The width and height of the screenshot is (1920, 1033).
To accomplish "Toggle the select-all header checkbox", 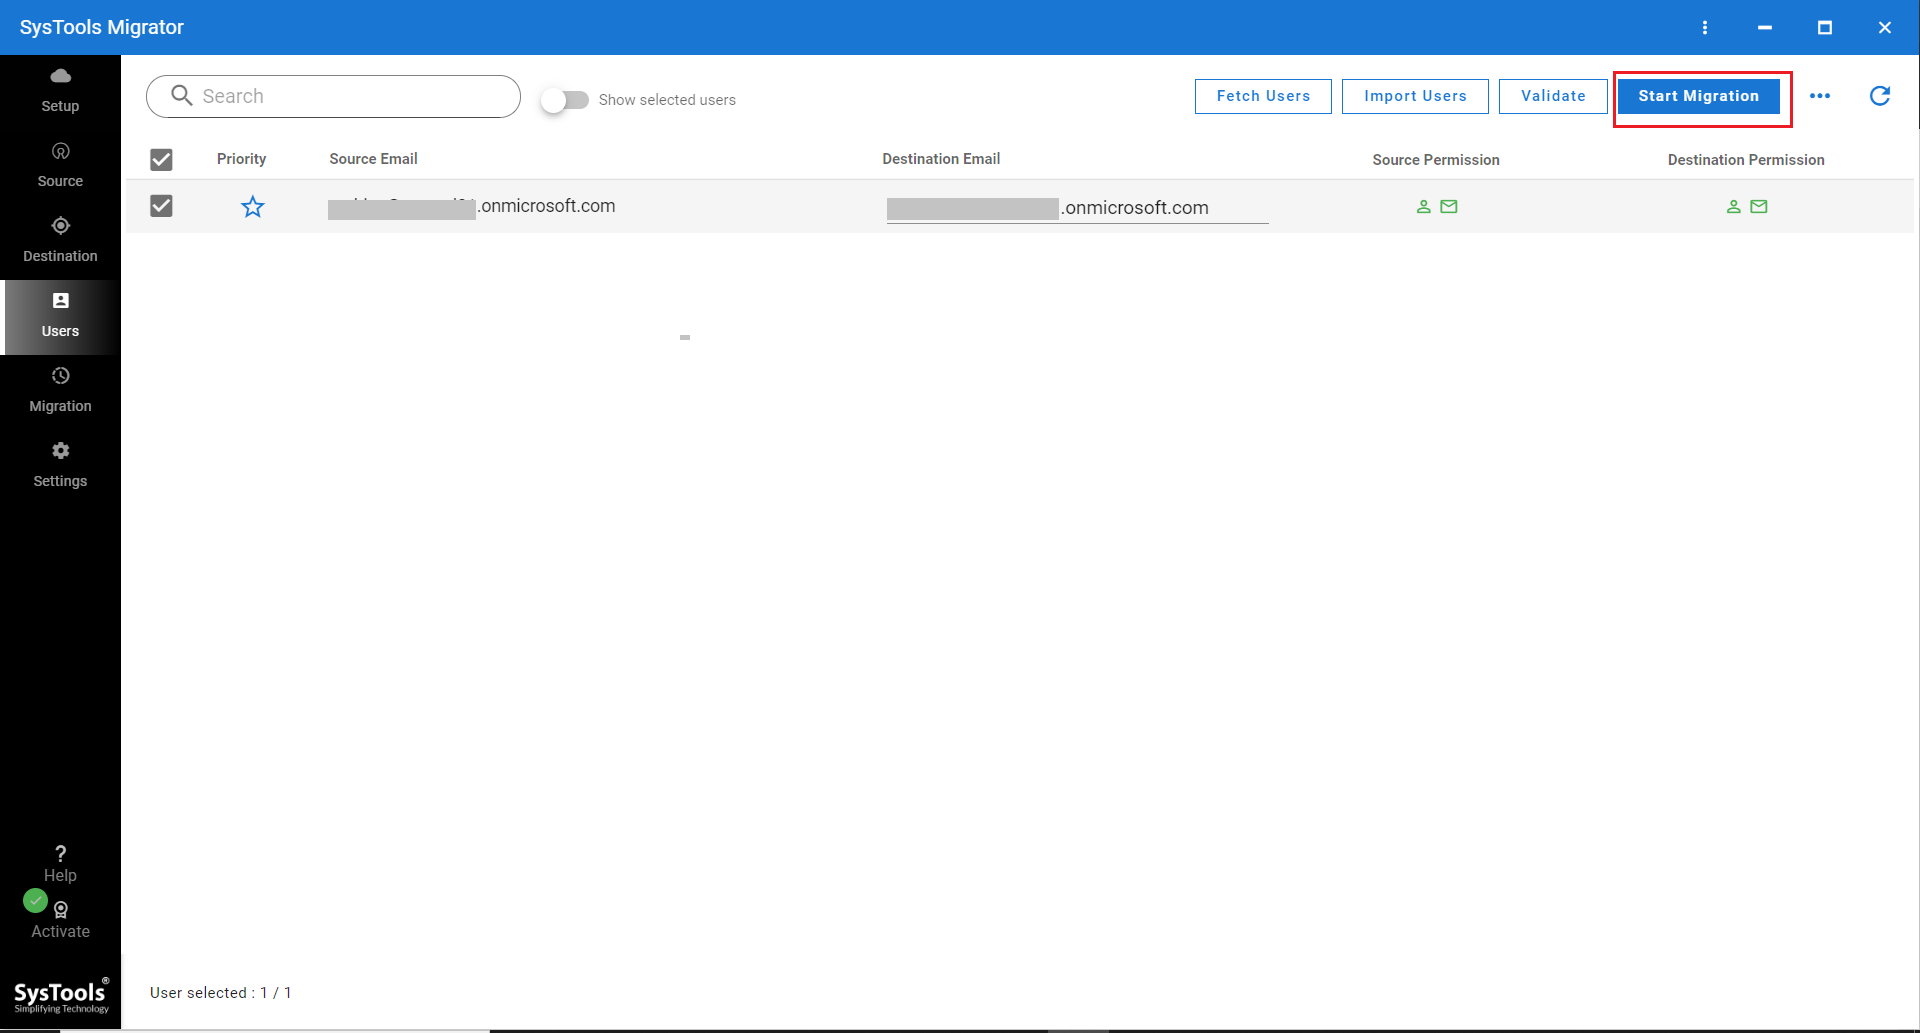I will [161, 160].
